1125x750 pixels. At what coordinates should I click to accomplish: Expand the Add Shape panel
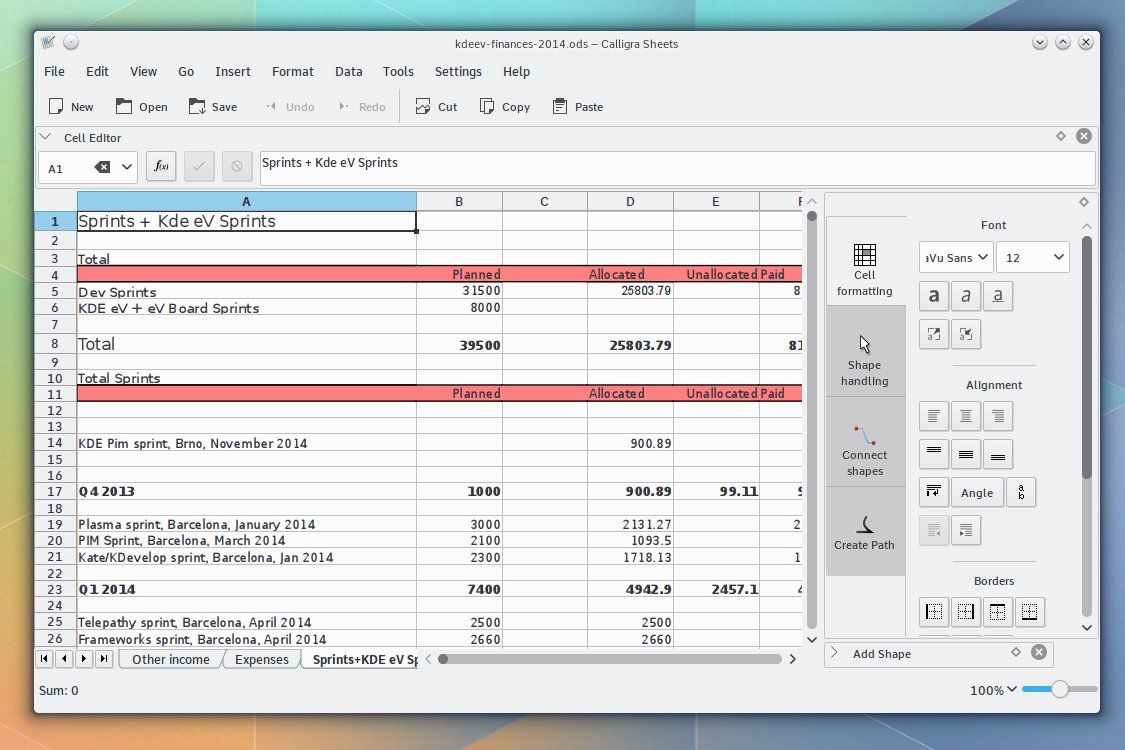[x=834, y=652]
